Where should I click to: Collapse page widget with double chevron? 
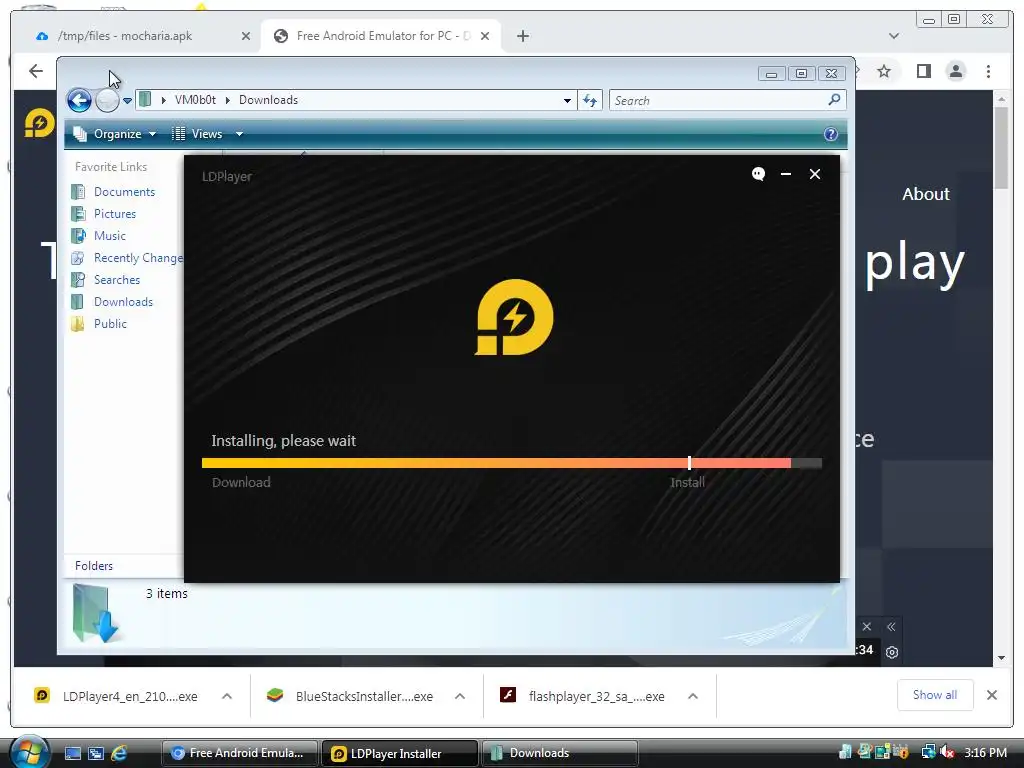[891, 627]
